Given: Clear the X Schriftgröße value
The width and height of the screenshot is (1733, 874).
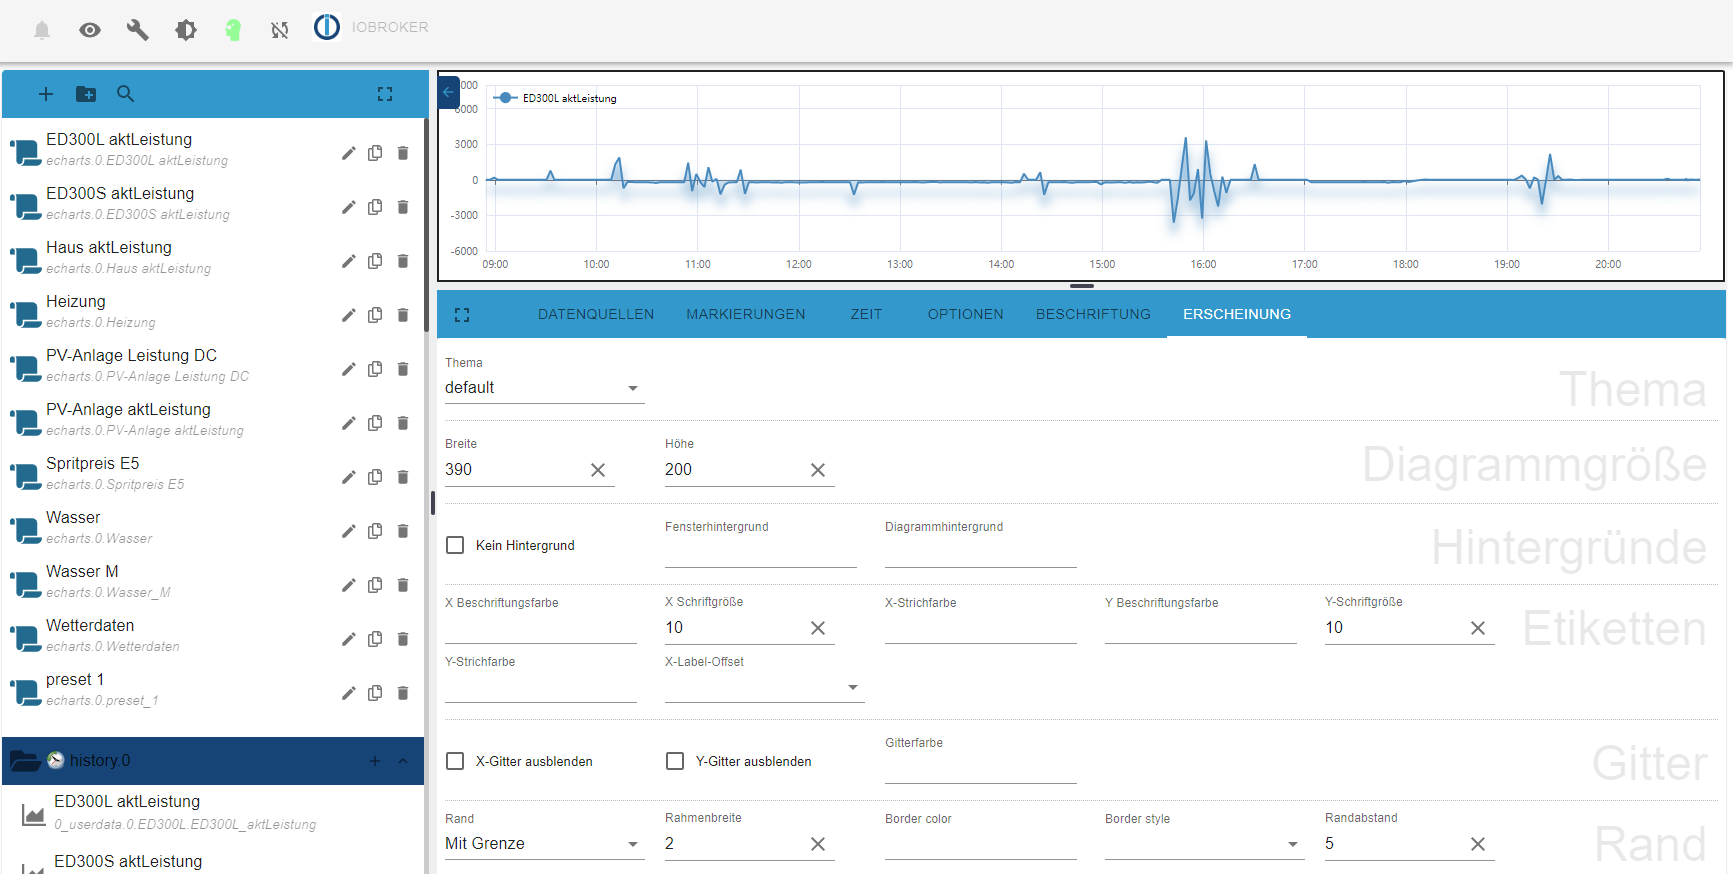Looking at the screenshot, I should tap(818, 628).
